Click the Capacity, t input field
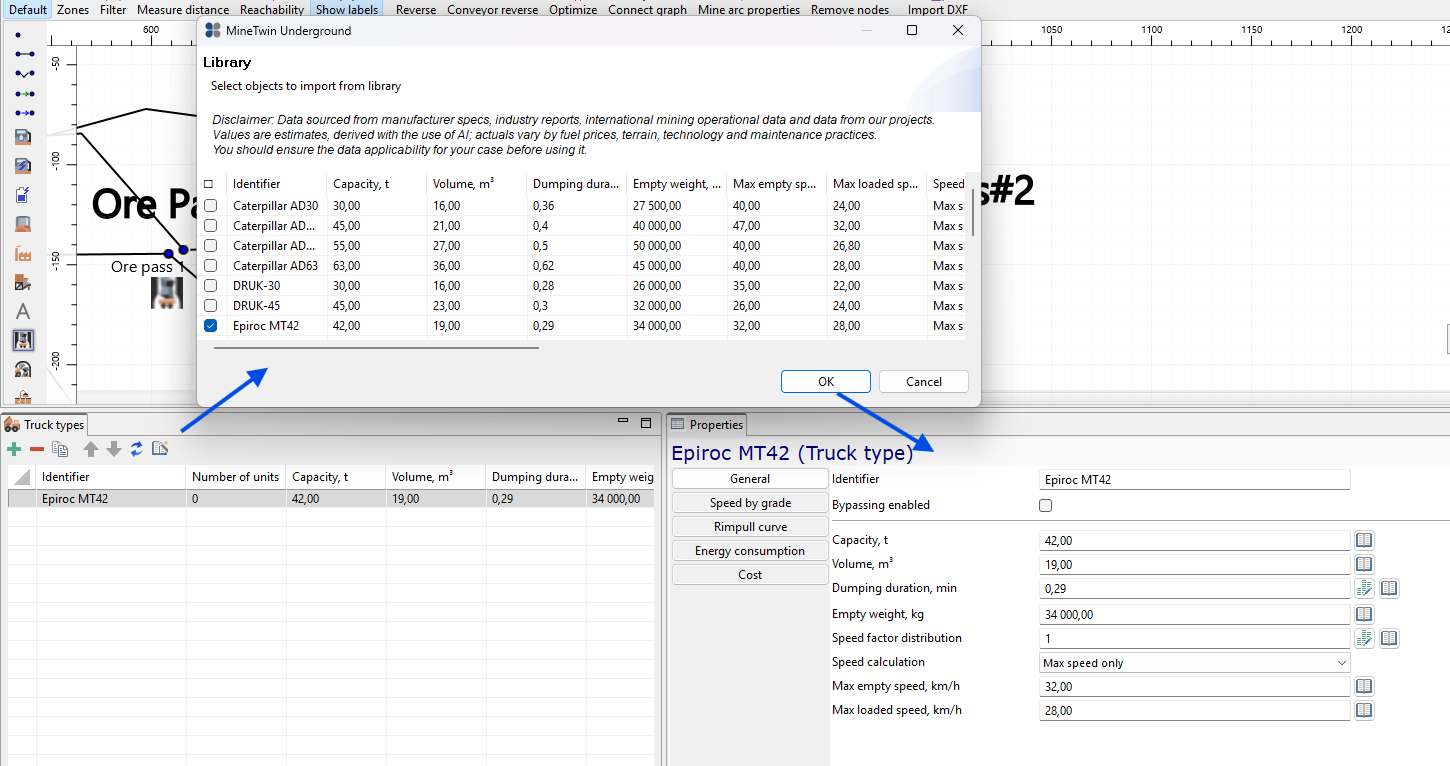 click(x=1195, y=540)
